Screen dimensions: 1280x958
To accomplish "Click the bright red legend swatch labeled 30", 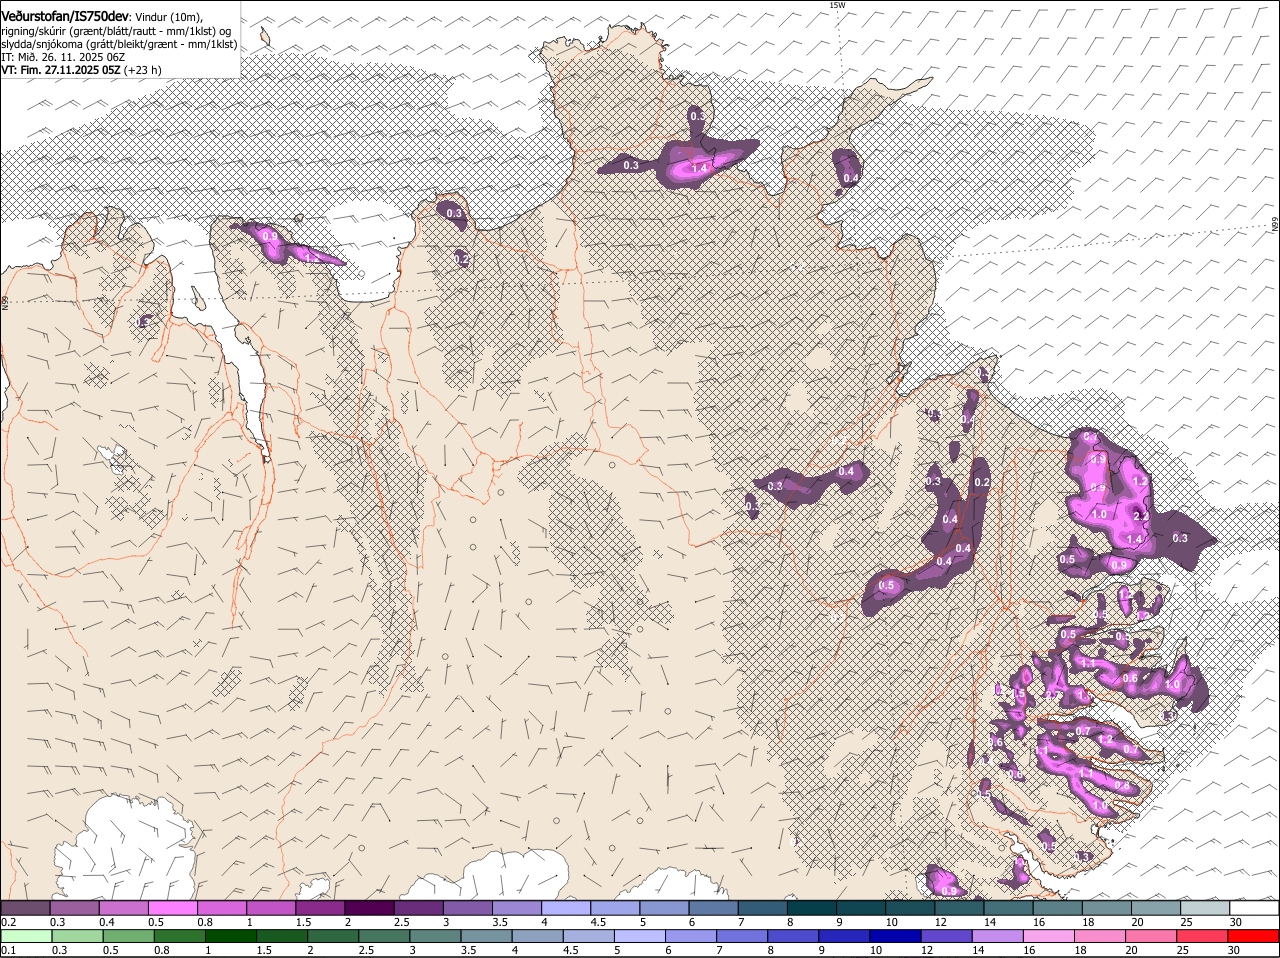I will [1254, 936].
